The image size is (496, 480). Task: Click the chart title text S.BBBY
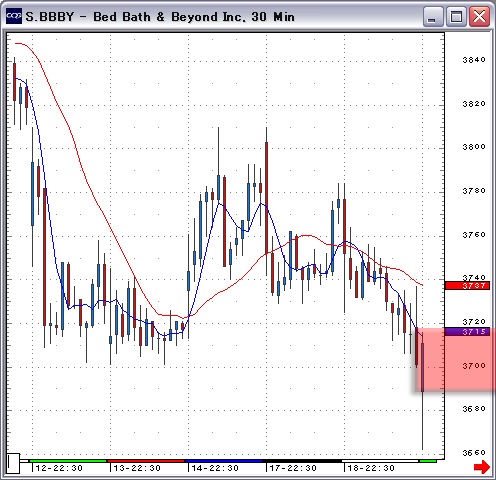point(49,17)
